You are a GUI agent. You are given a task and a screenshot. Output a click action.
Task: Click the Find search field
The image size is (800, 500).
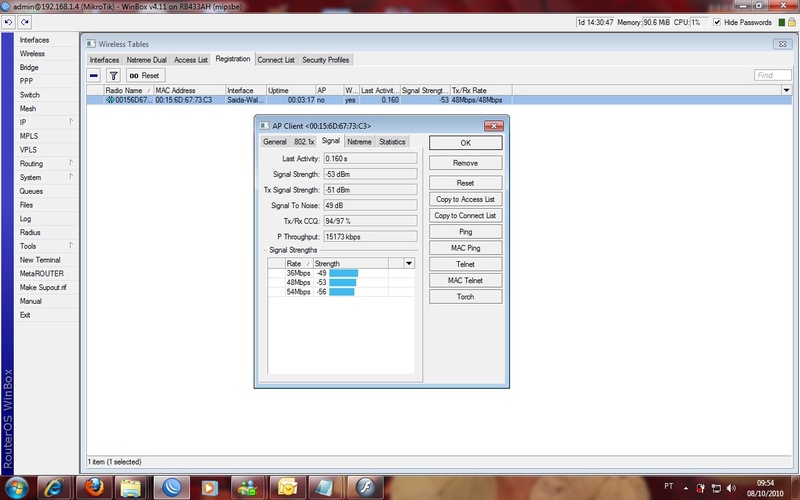(x=772, y=76)
